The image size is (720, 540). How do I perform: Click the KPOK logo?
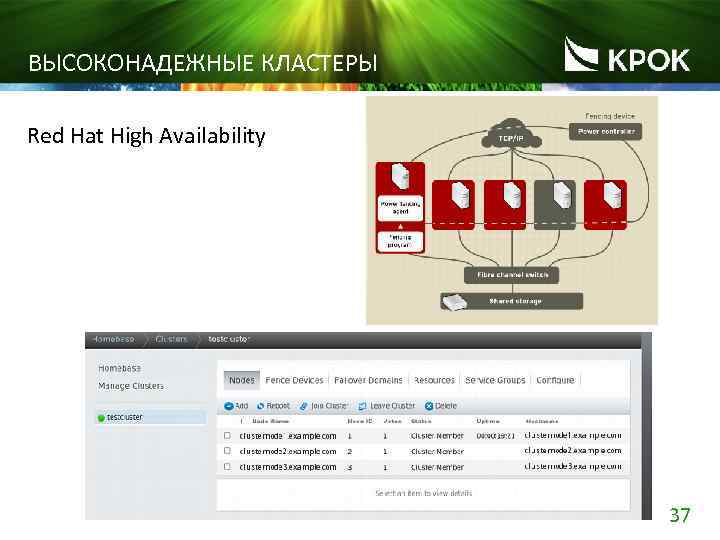tap(627, 55)
